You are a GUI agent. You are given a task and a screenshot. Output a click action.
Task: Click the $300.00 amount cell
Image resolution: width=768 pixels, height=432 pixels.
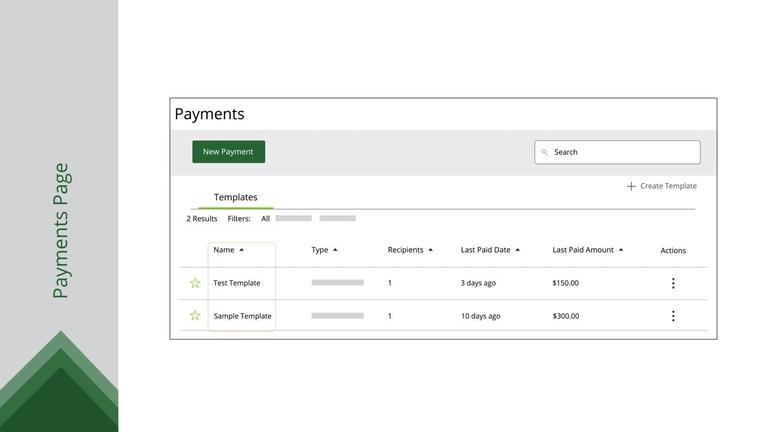click(566, 316)
